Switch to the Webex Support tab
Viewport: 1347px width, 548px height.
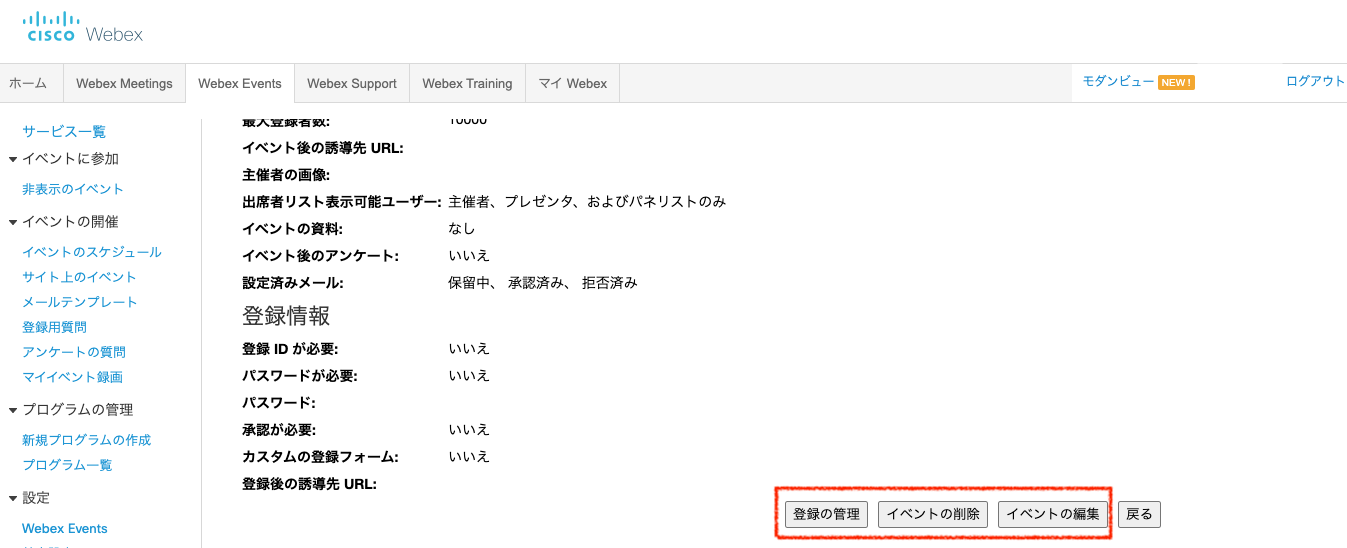351,84
